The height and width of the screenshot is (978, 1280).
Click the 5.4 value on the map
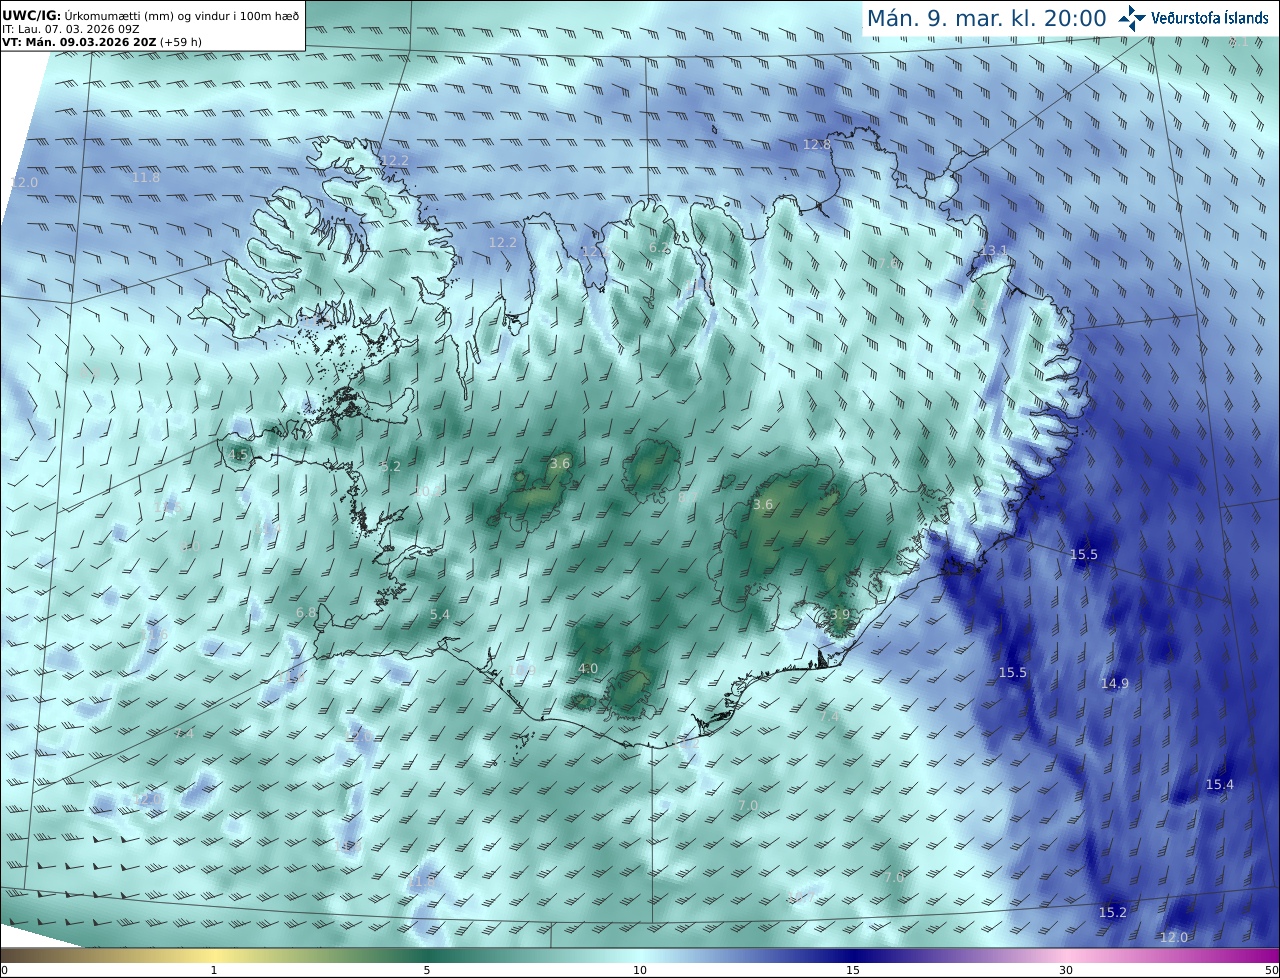[x=440, y=614]
